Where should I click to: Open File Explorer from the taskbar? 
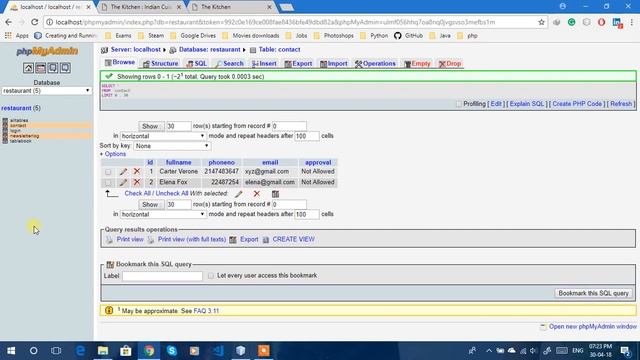[x=103, y=351]
